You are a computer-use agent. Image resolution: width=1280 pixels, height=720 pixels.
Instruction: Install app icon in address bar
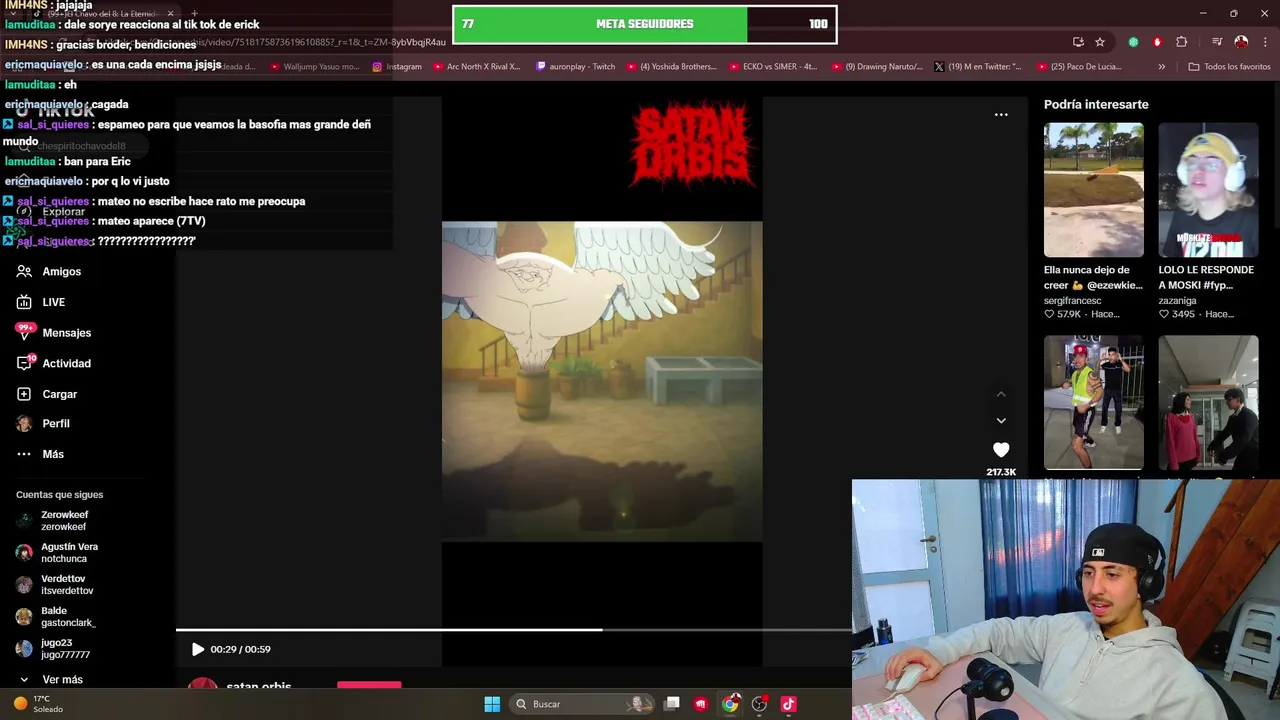coord(1078,42)
